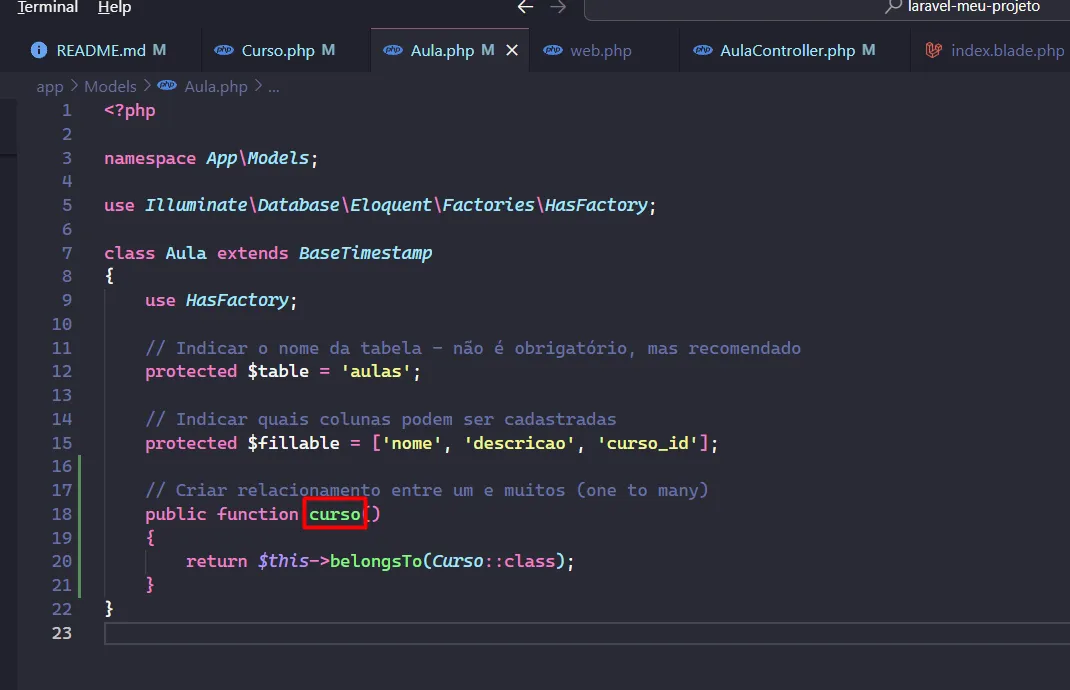Close the Aula.php editor tab
Image resolution: width=1070 pixels, height=690 pixels.
pyautogui.click(x=512, y=50)
